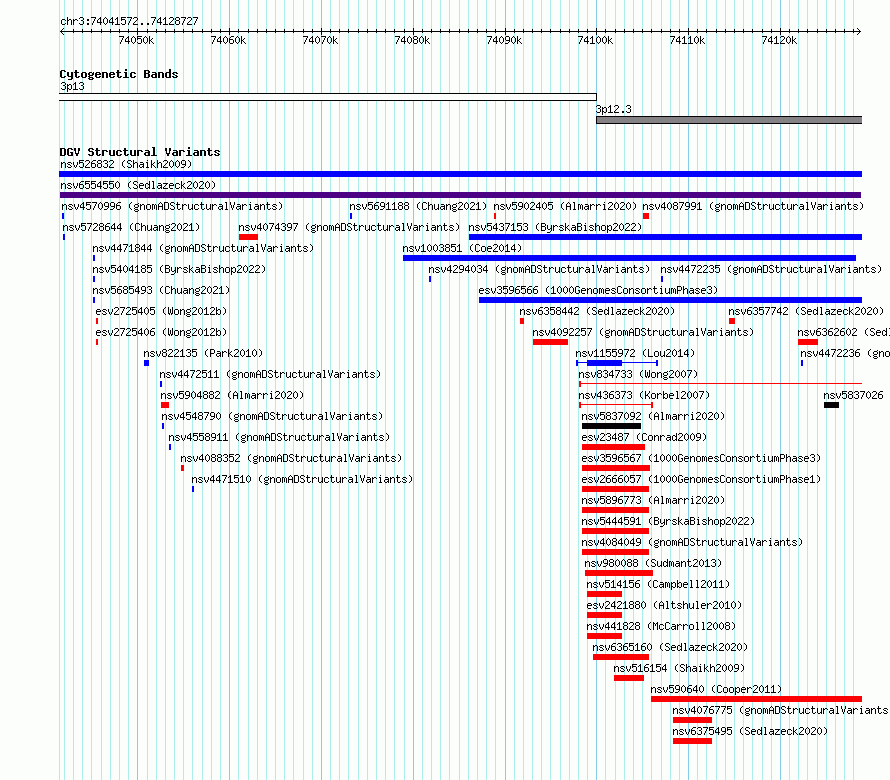The height and width of the screenshot is (780, 890).
Task: Click esv3596566 (1000GenomesConsortiumPhase3) label
Action: [598, 290]
